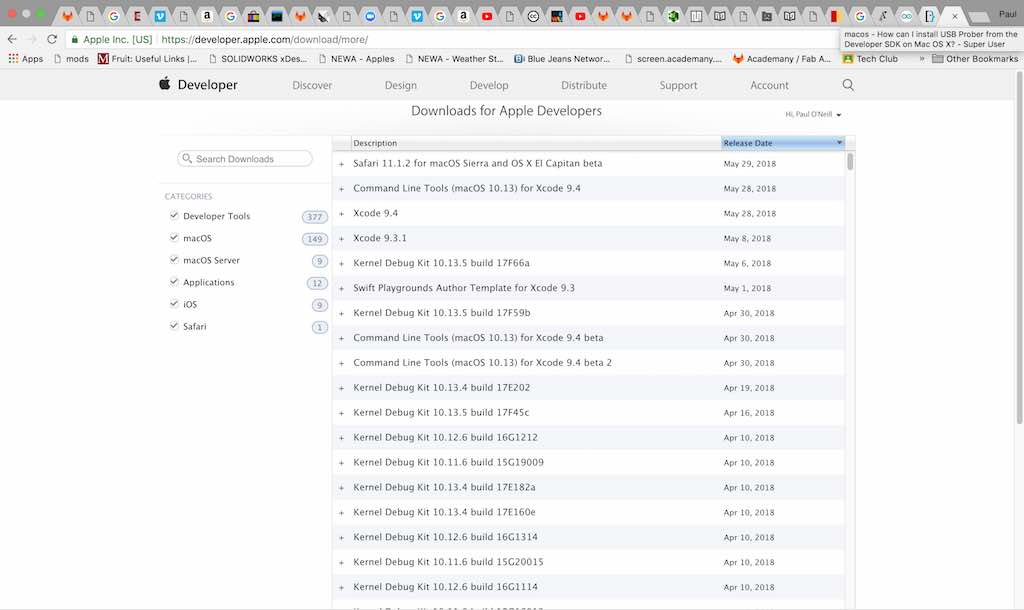Image resolution: width=1024 pixels, height=610 pixels.
Task: Click the browser address bar URL
Action: coord(264,39)
